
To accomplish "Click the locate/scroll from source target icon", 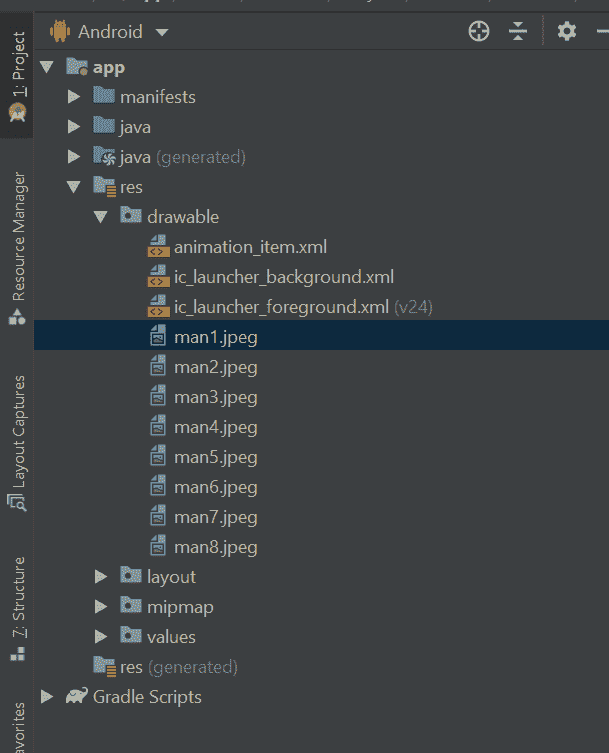I will (479, 32).
